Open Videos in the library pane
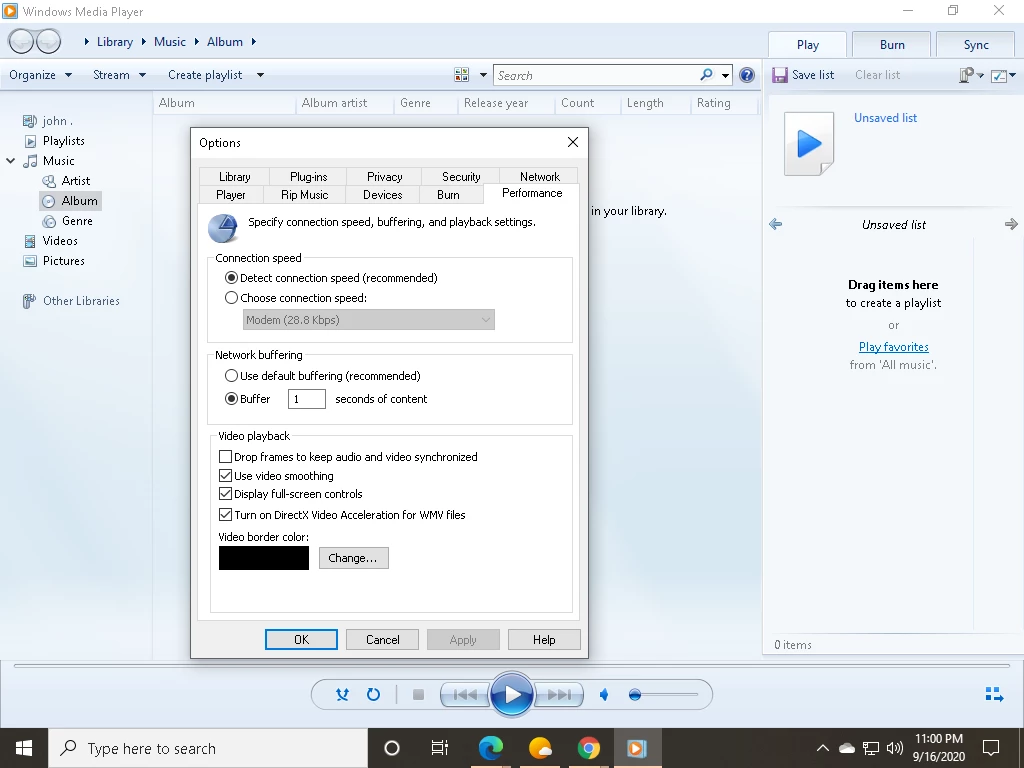This screenshot has width=1024, height=768. (x=60, y=241)
